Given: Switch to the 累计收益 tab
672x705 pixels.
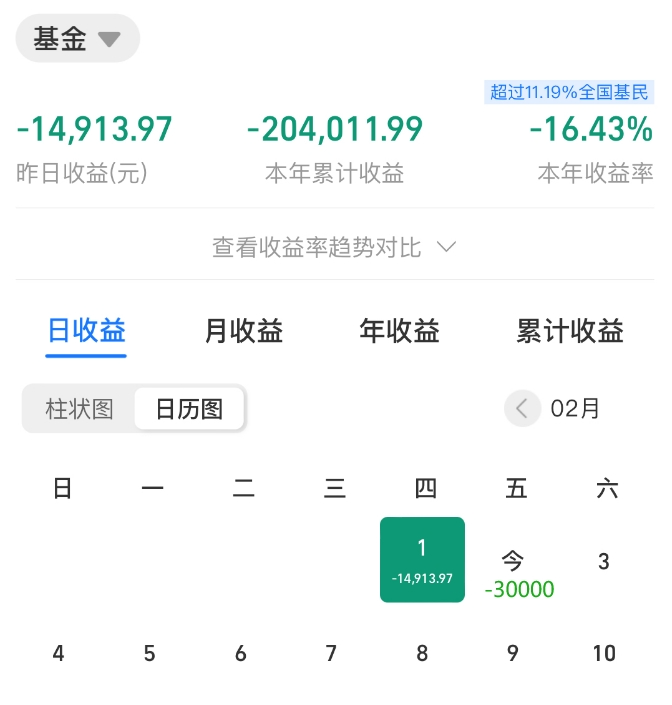Looking at the screenshot, I should [x=570, y=330].
